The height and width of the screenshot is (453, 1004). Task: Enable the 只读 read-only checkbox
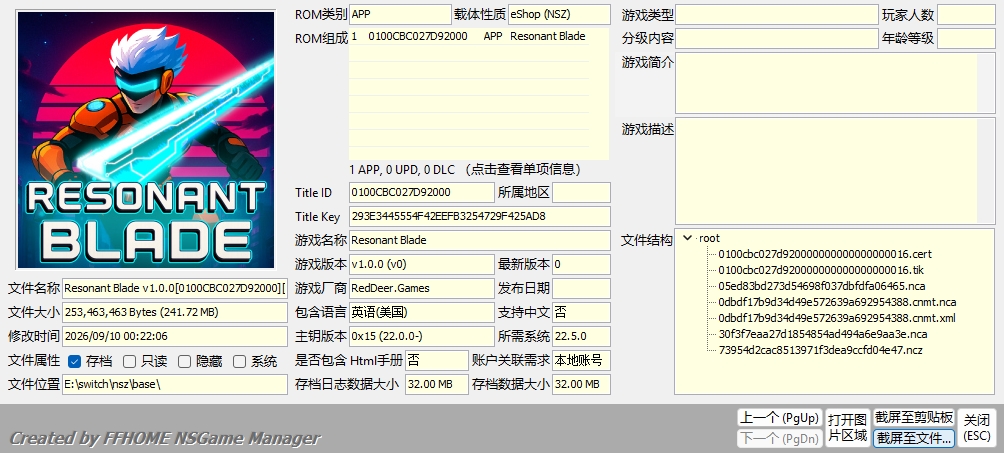tap(129, 361)
